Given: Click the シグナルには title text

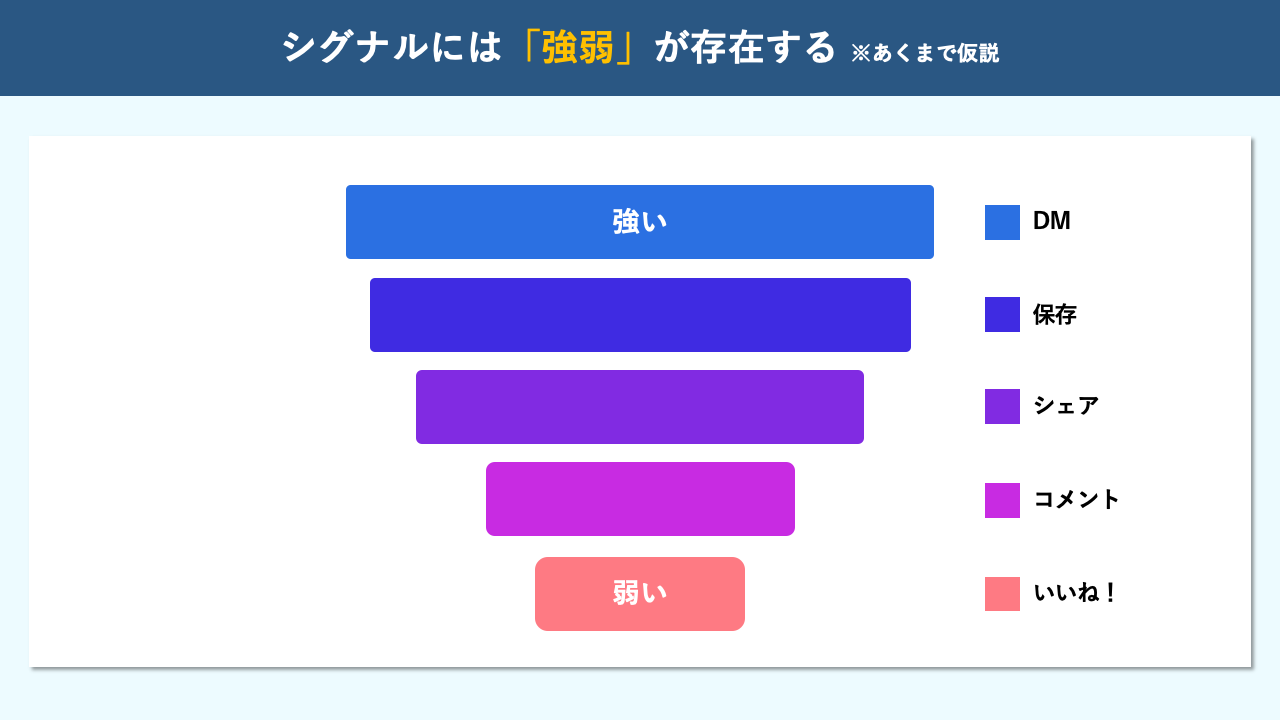Looking at the screenshot, I should click(391, 48).
